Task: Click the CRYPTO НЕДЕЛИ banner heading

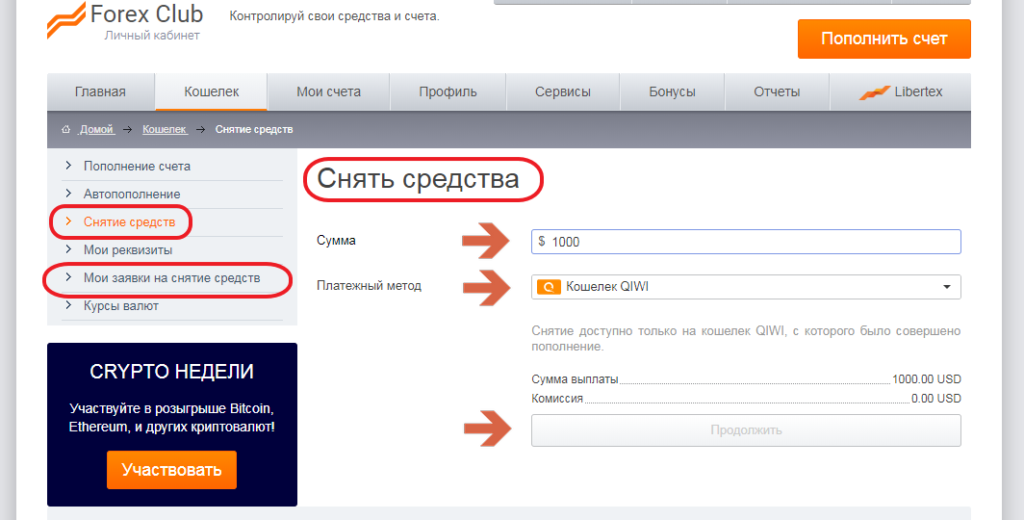Action: (172, 372)
